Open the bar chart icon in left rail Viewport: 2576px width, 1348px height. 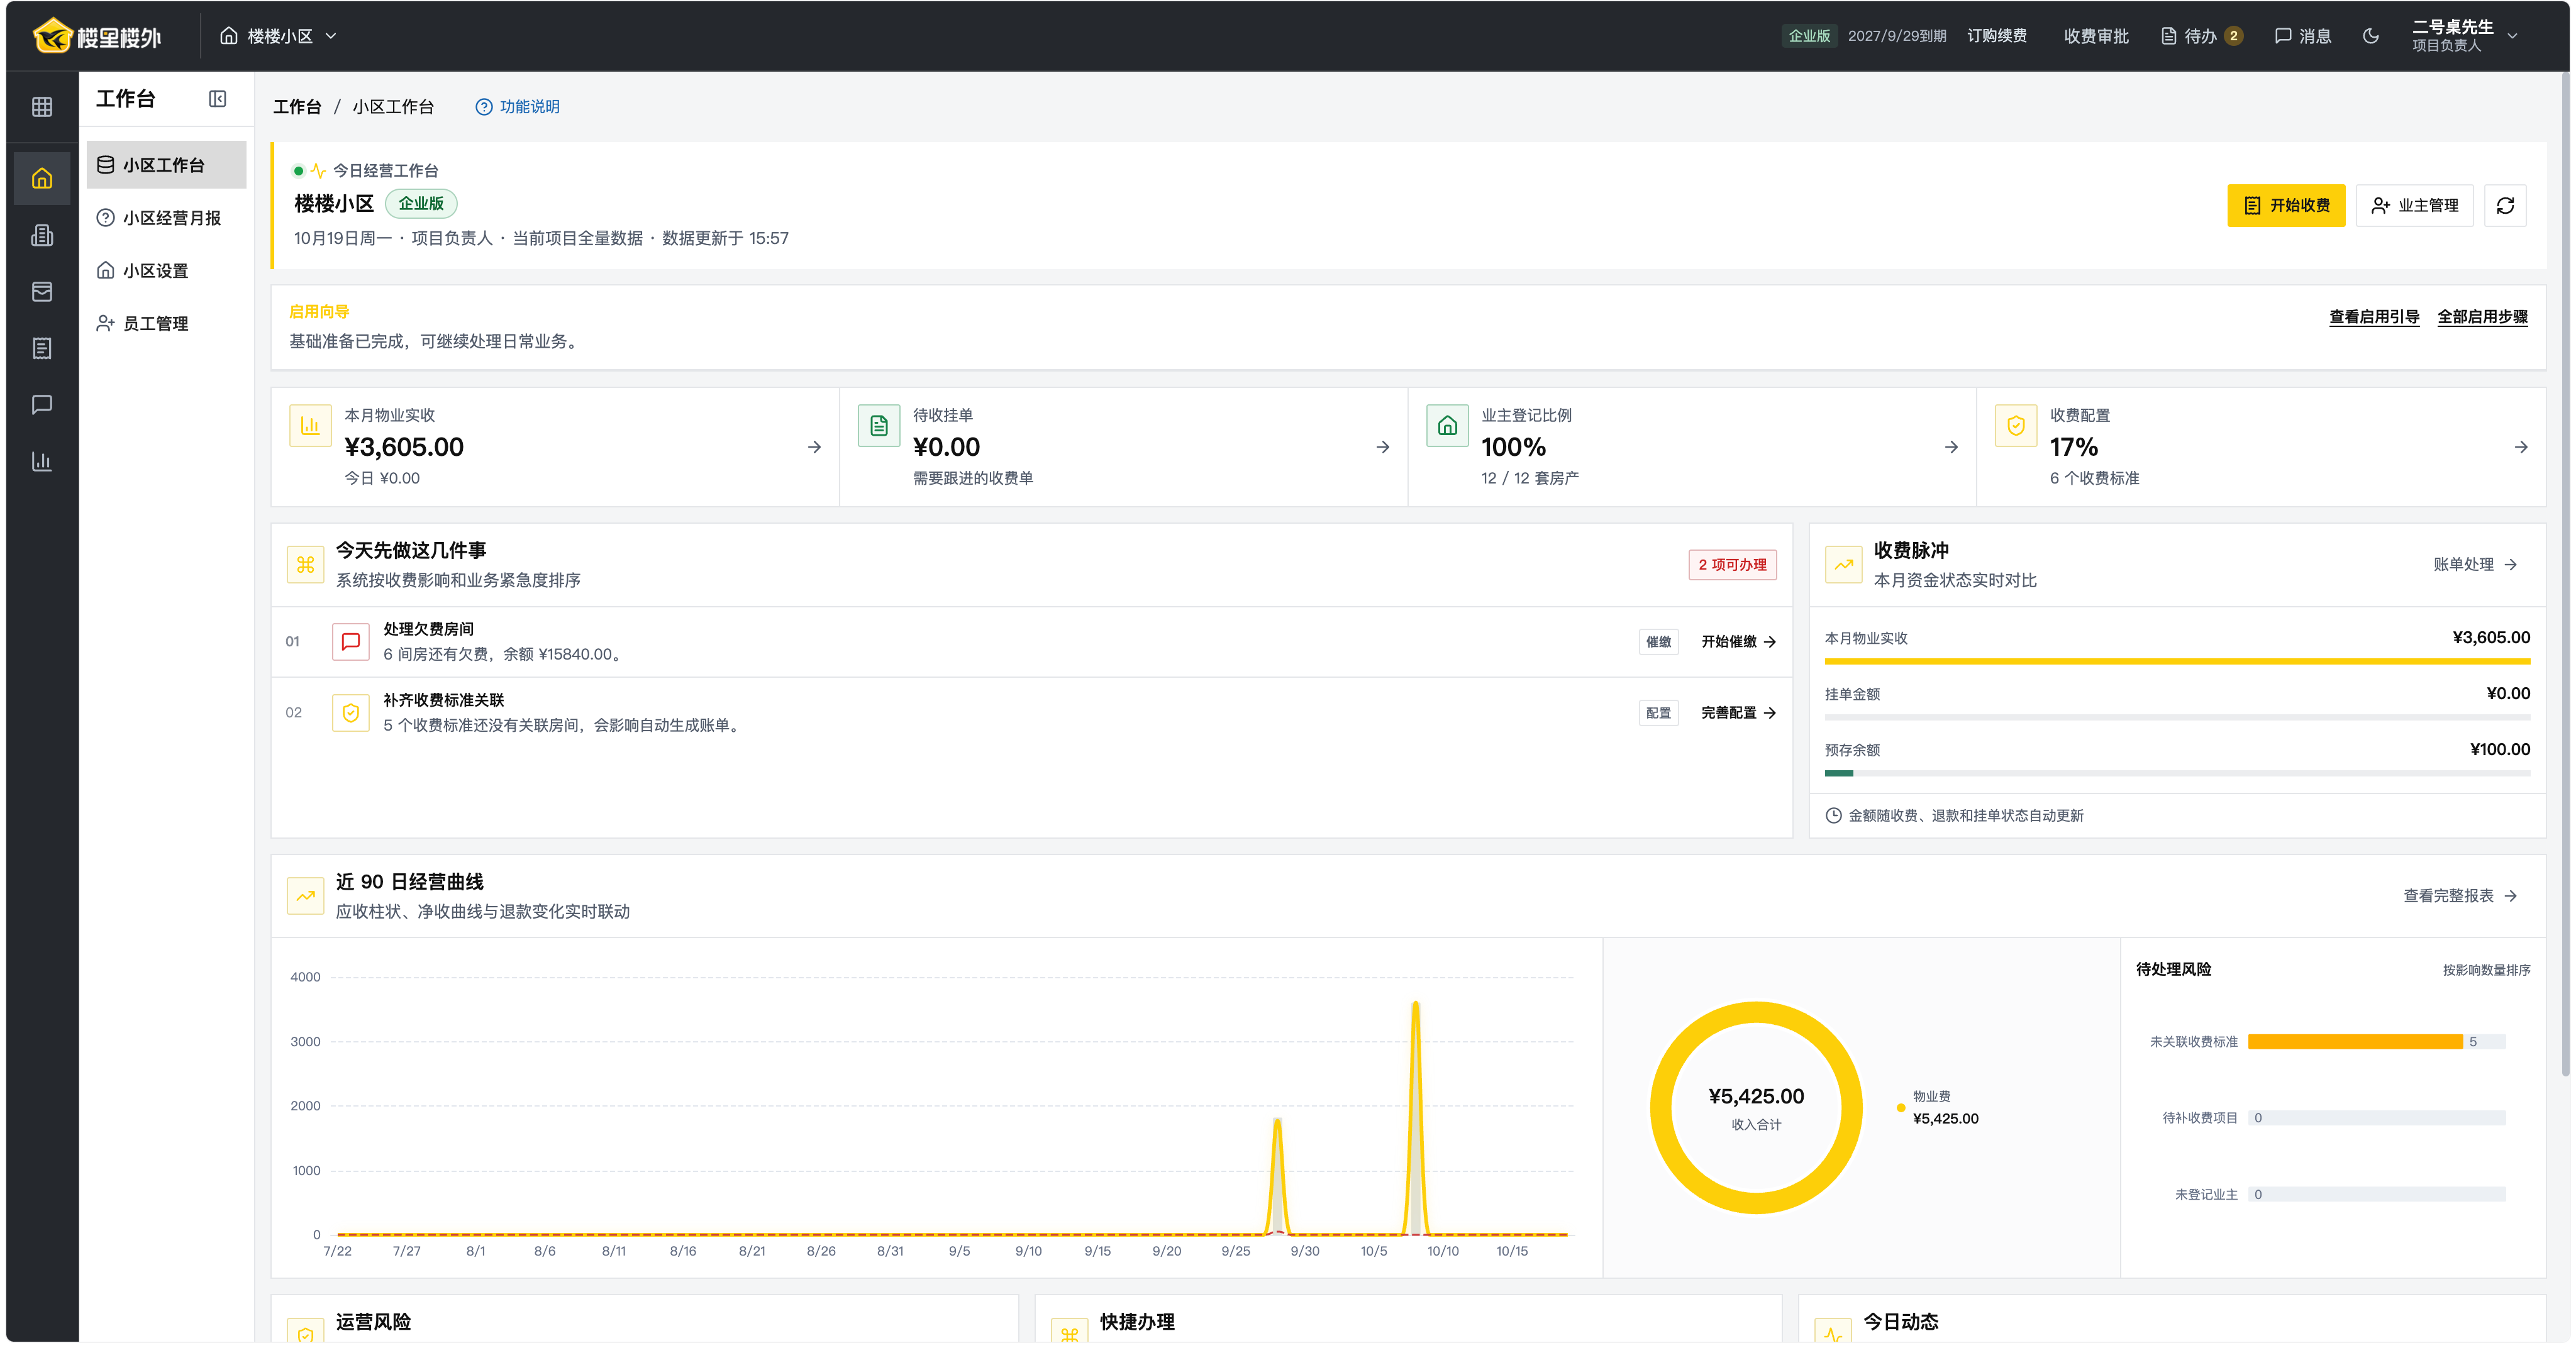click(x=42, y=461)
